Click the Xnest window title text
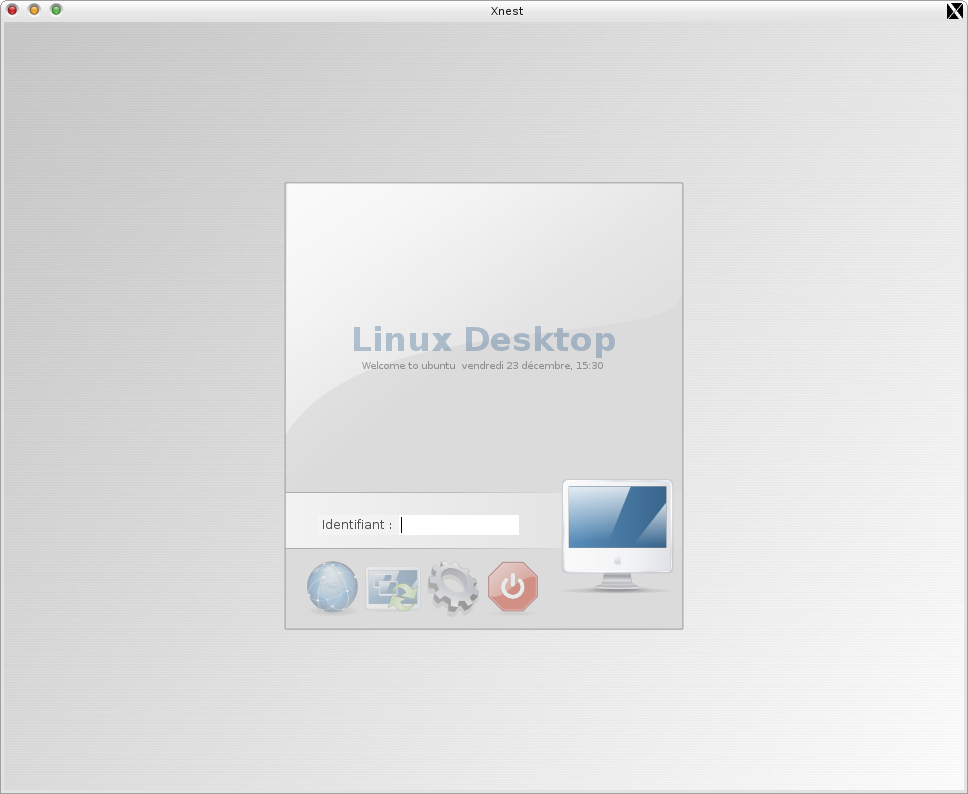Screen dimensions: 968x794 point(507,11)
